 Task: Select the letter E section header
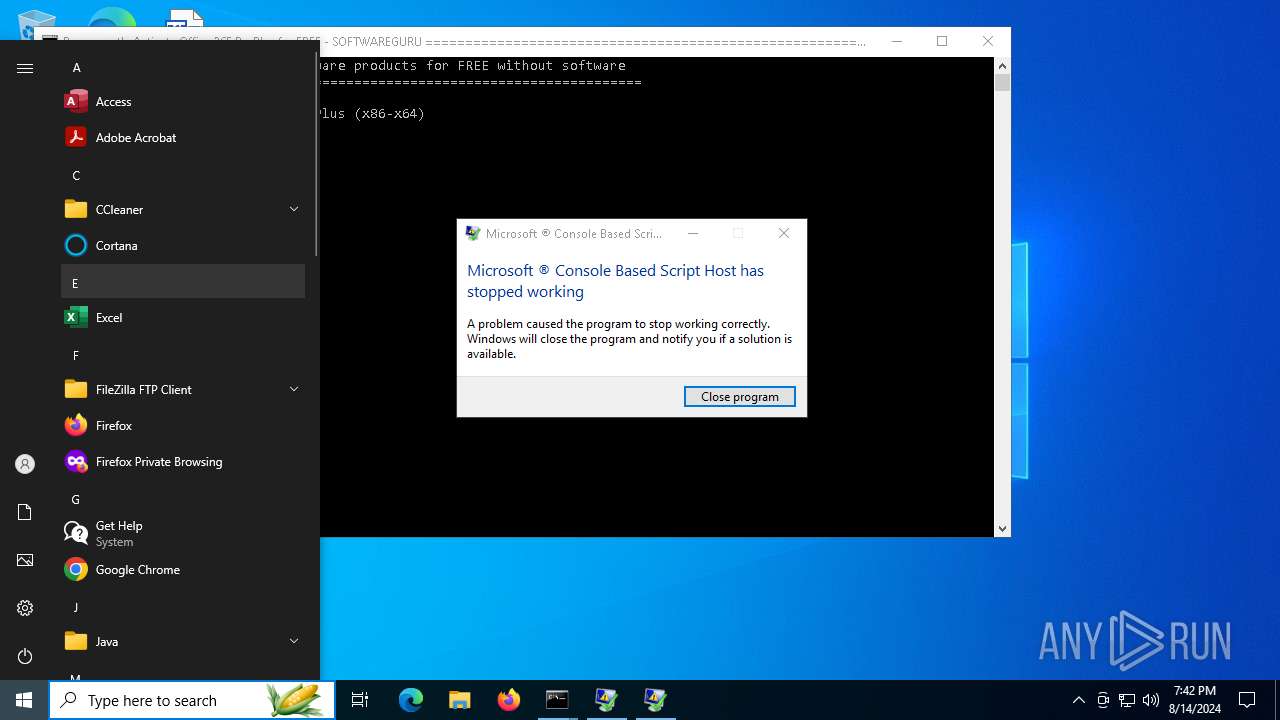183,282
